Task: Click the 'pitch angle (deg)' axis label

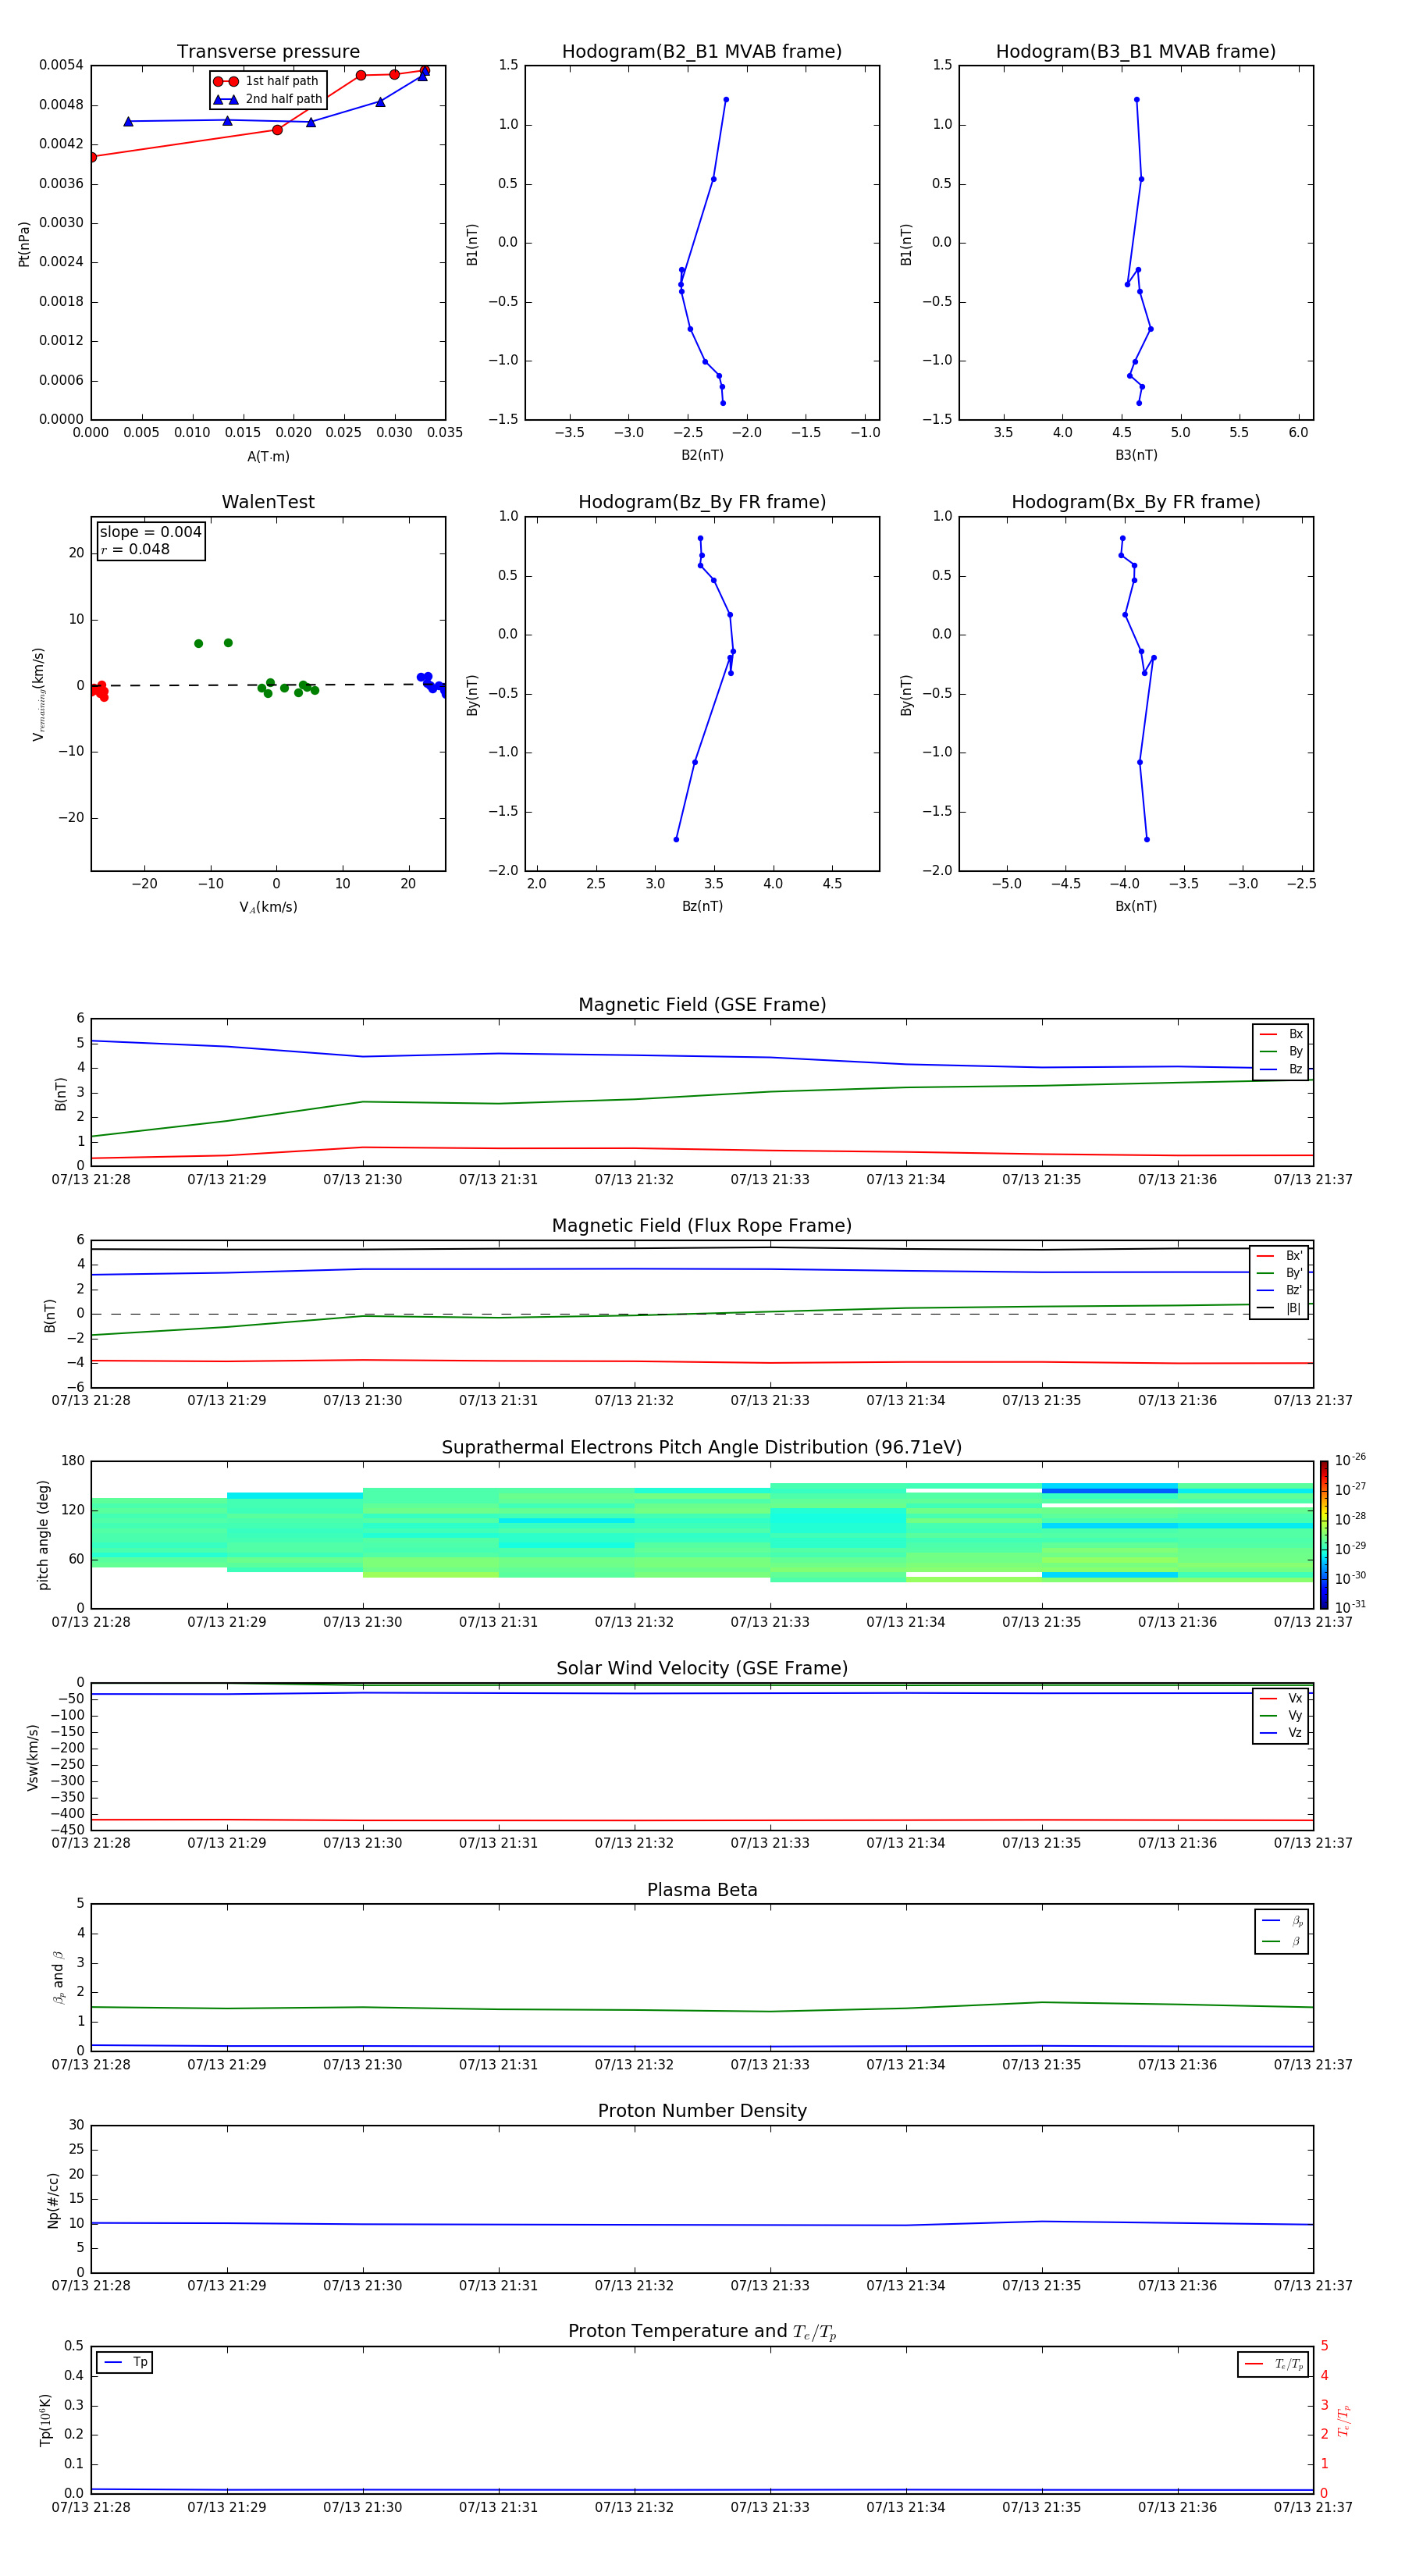Action: (43, 1535)
